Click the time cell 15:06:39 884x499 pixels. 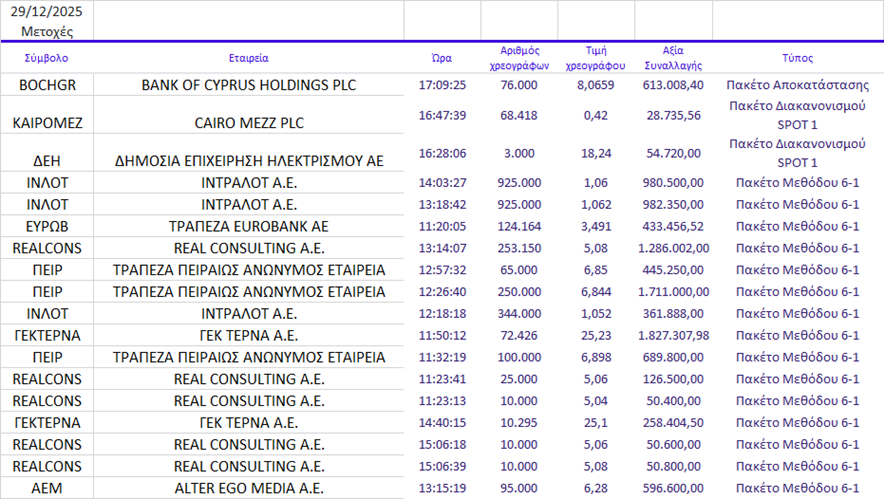pos(442,466)
